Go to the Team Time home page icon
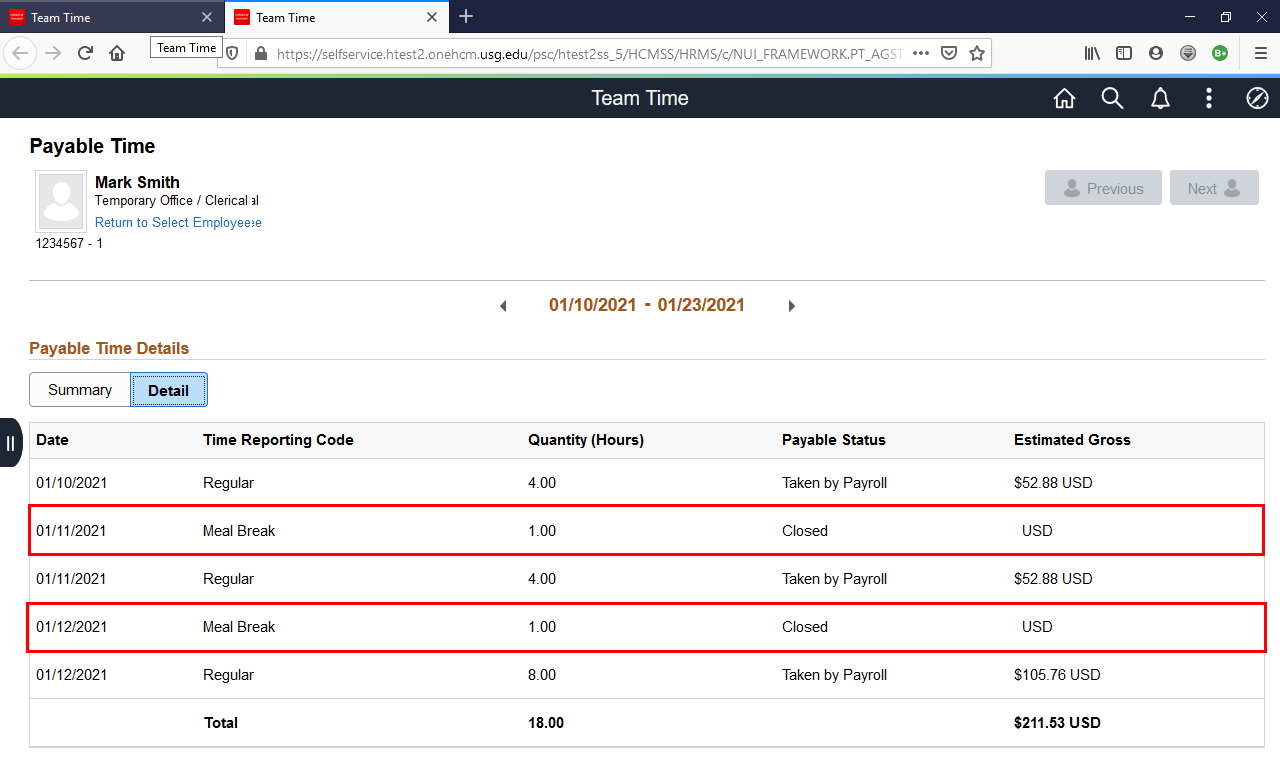 pyautogui.click(x=1064, y=98)
